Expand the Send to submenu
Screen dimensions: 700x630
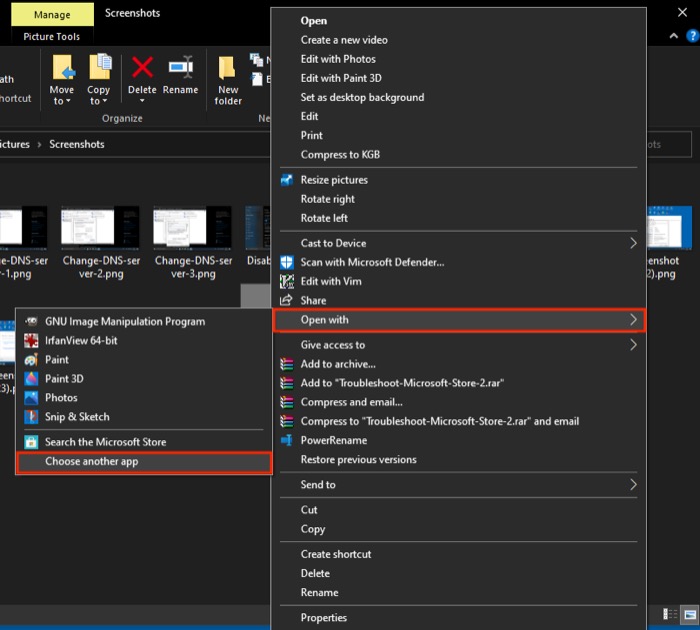[633, 485]
